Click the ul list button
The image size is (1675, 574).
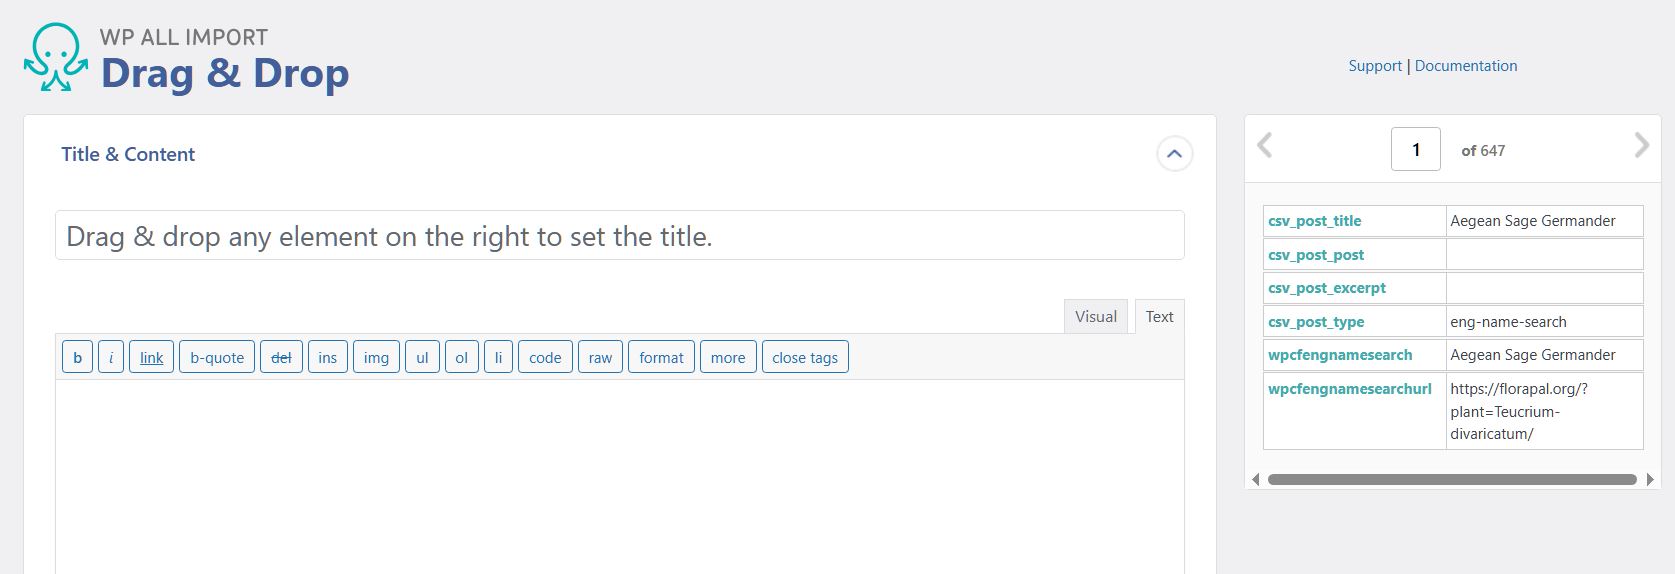[422, 357]
